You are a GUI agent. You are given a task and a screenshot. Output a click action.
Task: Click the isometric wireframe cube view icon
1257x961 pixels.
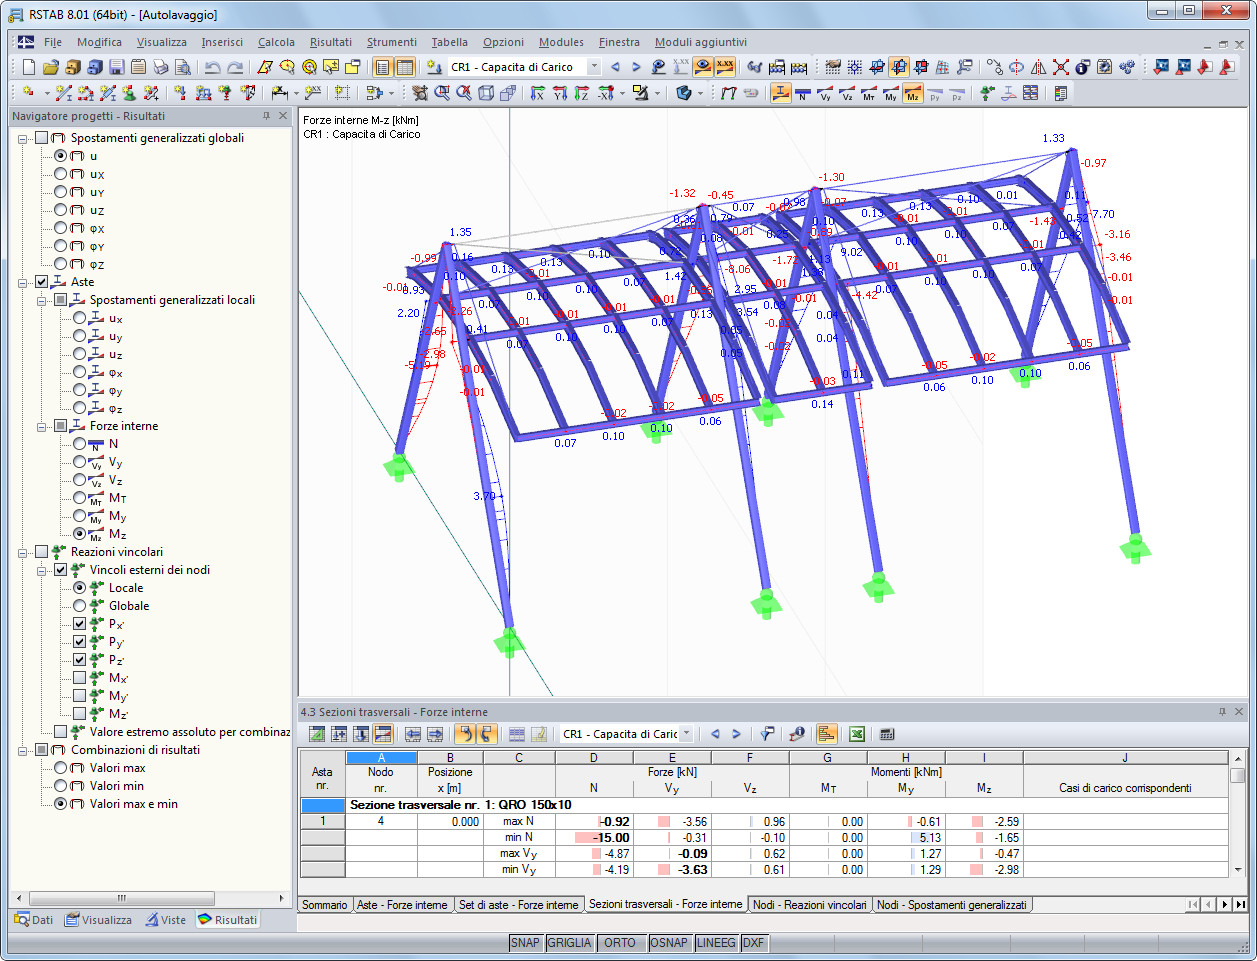pyautogui.click(x=486, y=93)
